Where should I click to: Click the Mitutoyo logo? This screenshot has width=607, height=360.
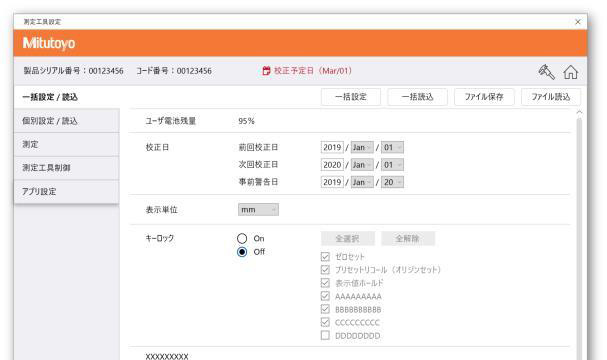tap(49, 43)
